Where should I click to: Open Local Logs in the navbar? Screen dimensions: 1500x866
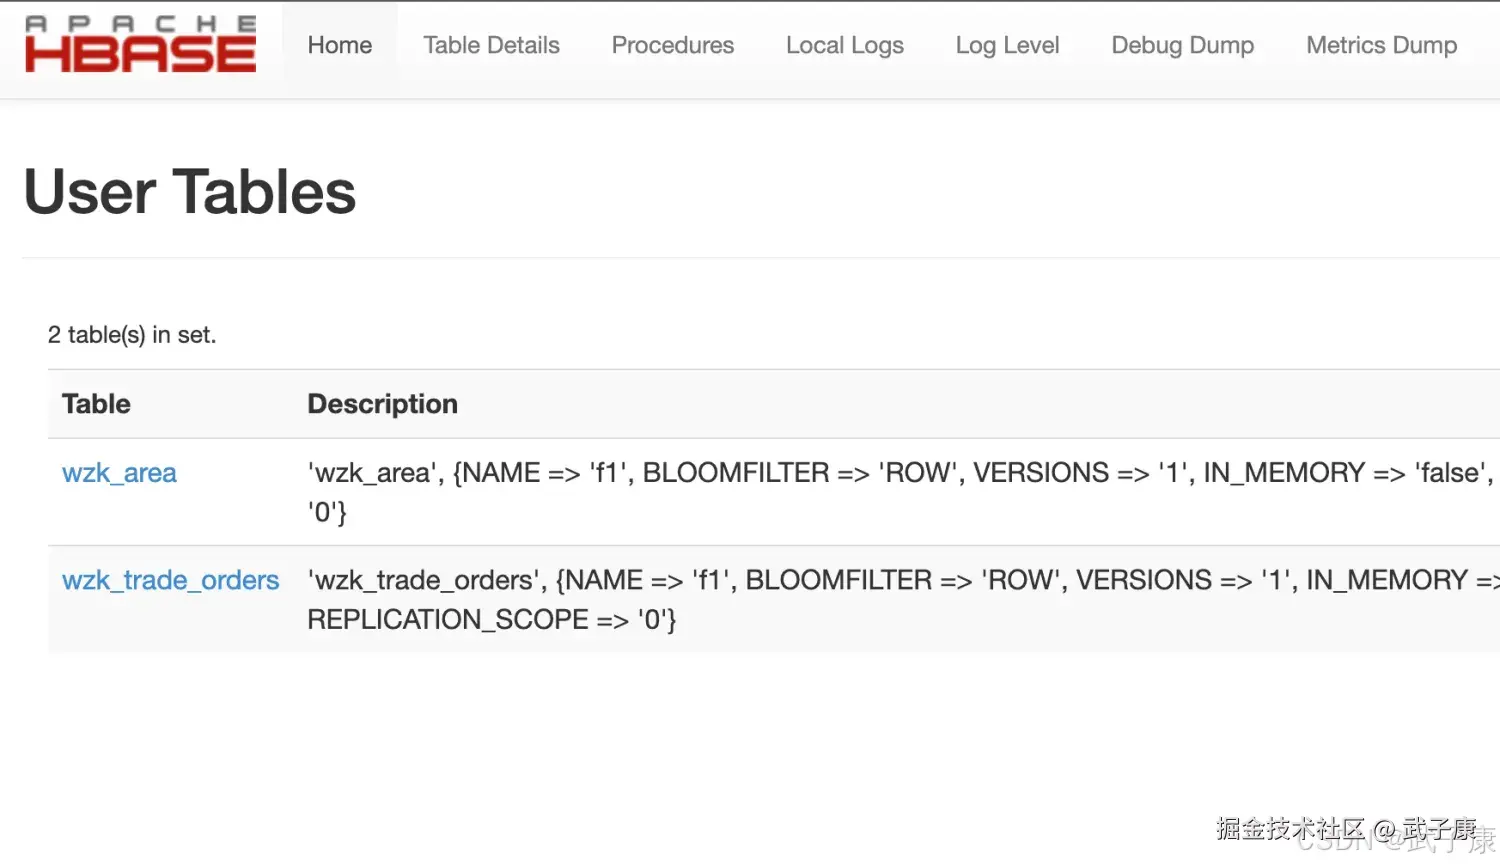[845, 46]
